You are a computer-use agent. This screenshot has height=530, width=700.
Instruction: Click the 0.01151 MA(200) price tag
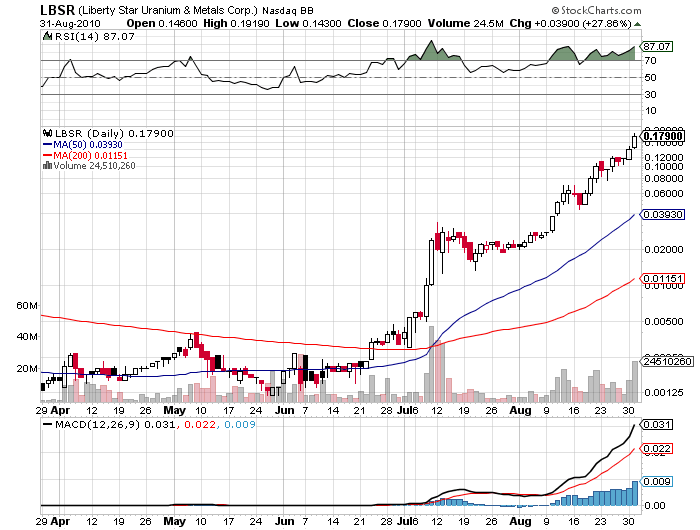point(662,279)
